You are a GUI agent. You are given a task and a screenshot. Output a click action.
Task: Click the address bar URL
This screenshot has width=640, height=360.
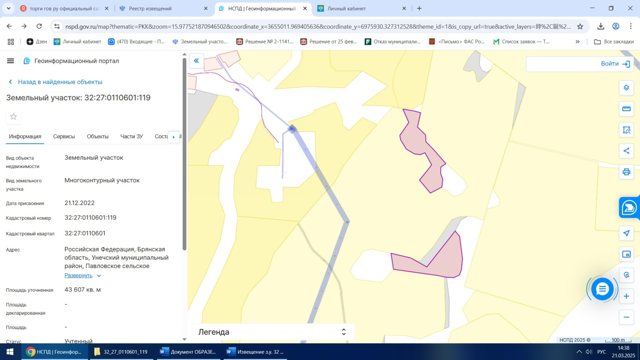tap(318, 27)
